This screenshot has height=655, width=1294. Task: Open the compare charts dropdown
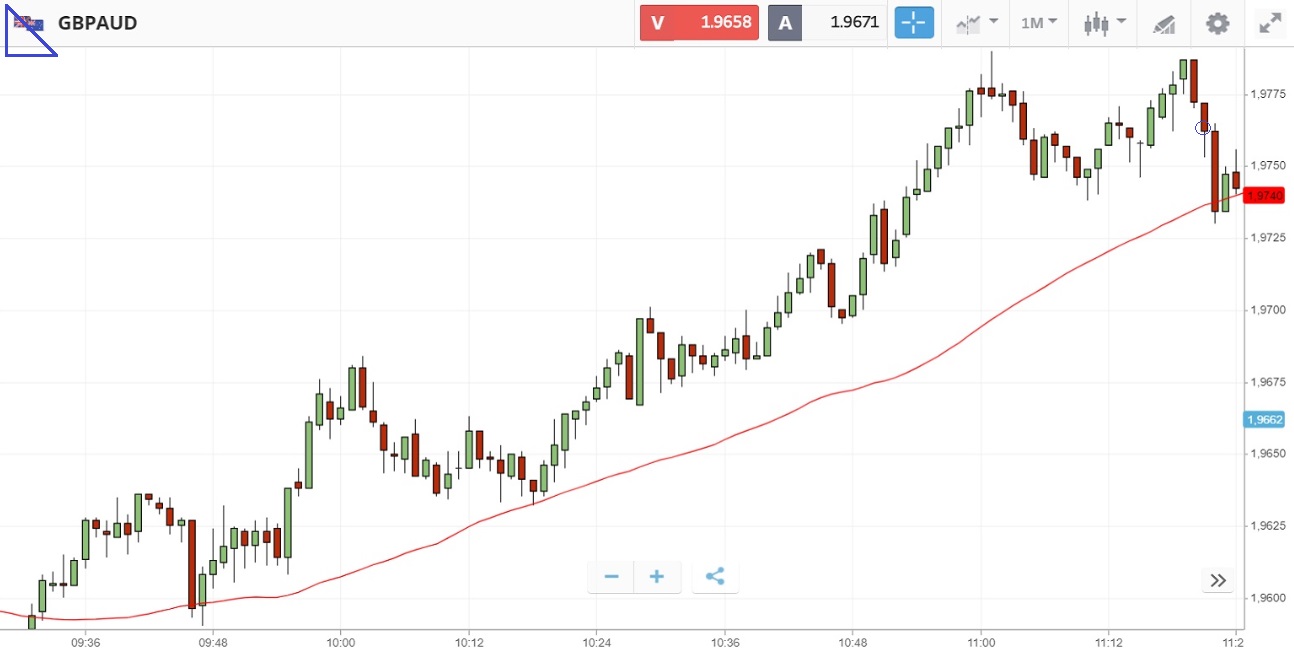[x=977, y=23]
